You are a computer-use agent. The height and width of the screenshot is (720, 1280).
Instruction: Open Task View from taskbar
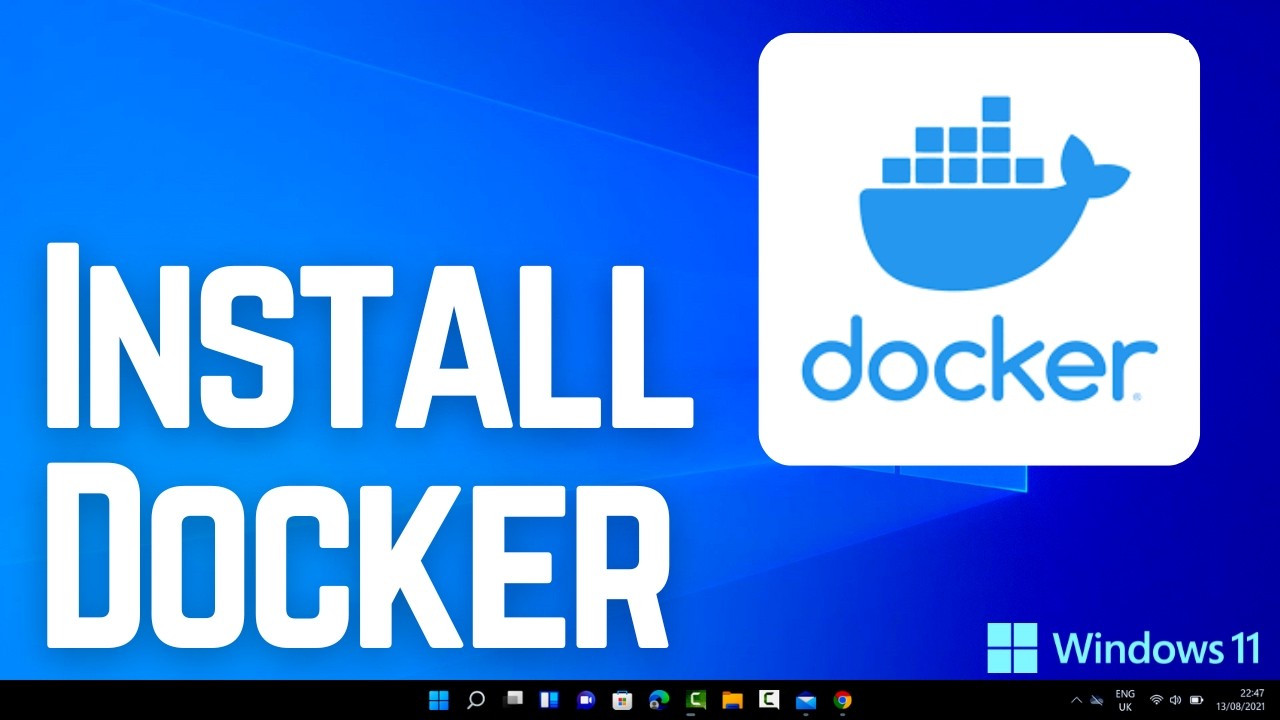(513, 699)
